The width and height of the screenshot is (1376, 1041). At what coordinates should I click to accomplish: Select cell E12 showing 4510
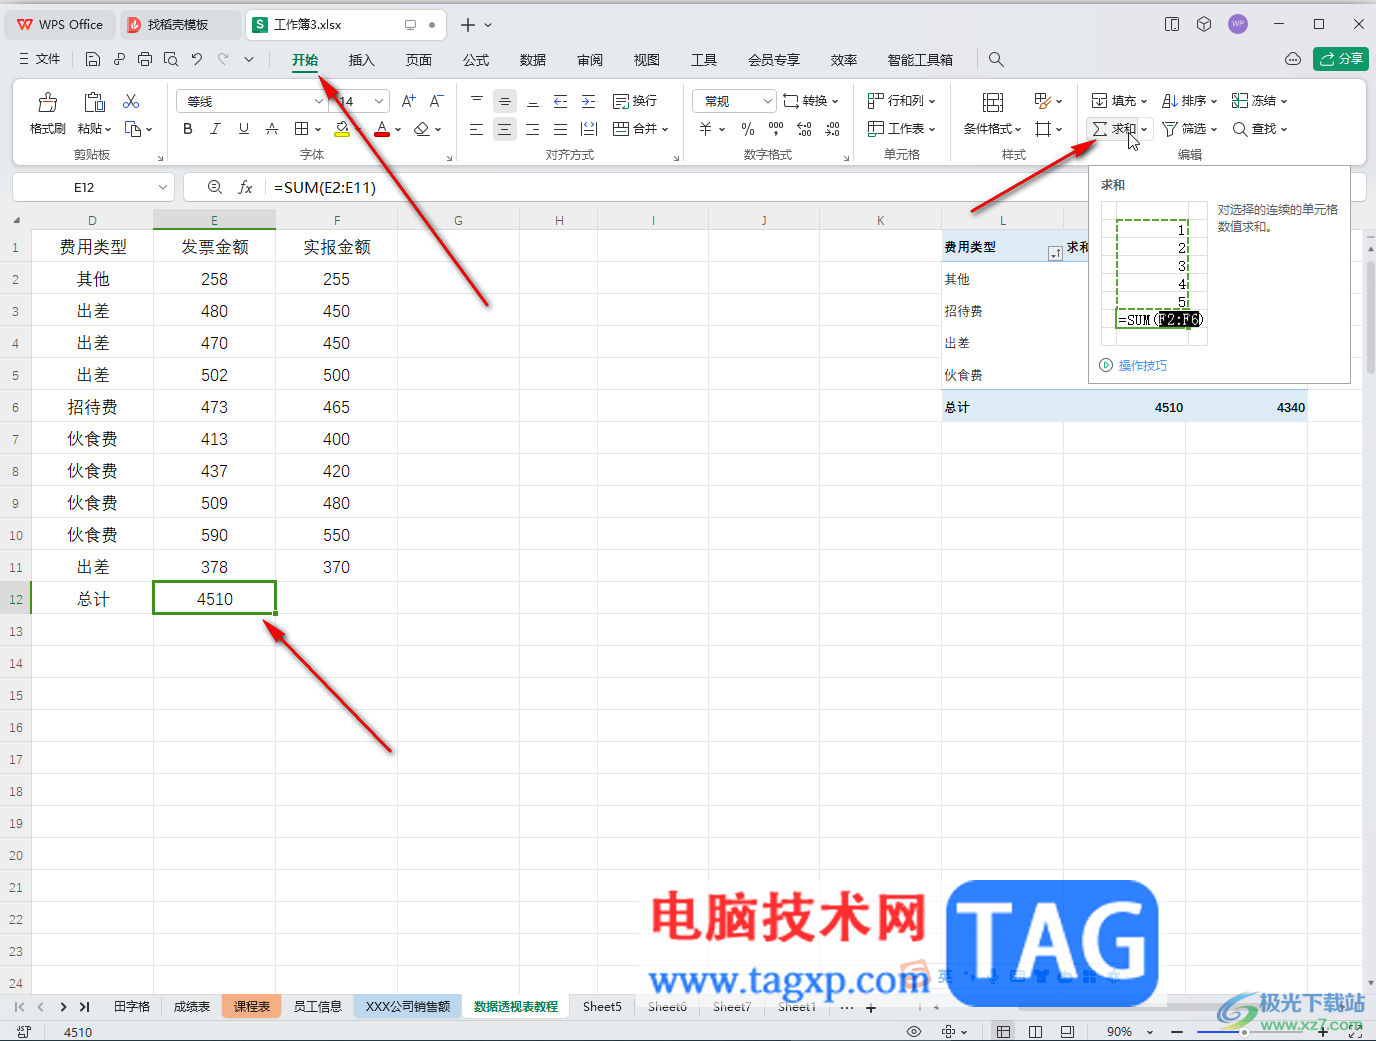click(x=214, y=599)
